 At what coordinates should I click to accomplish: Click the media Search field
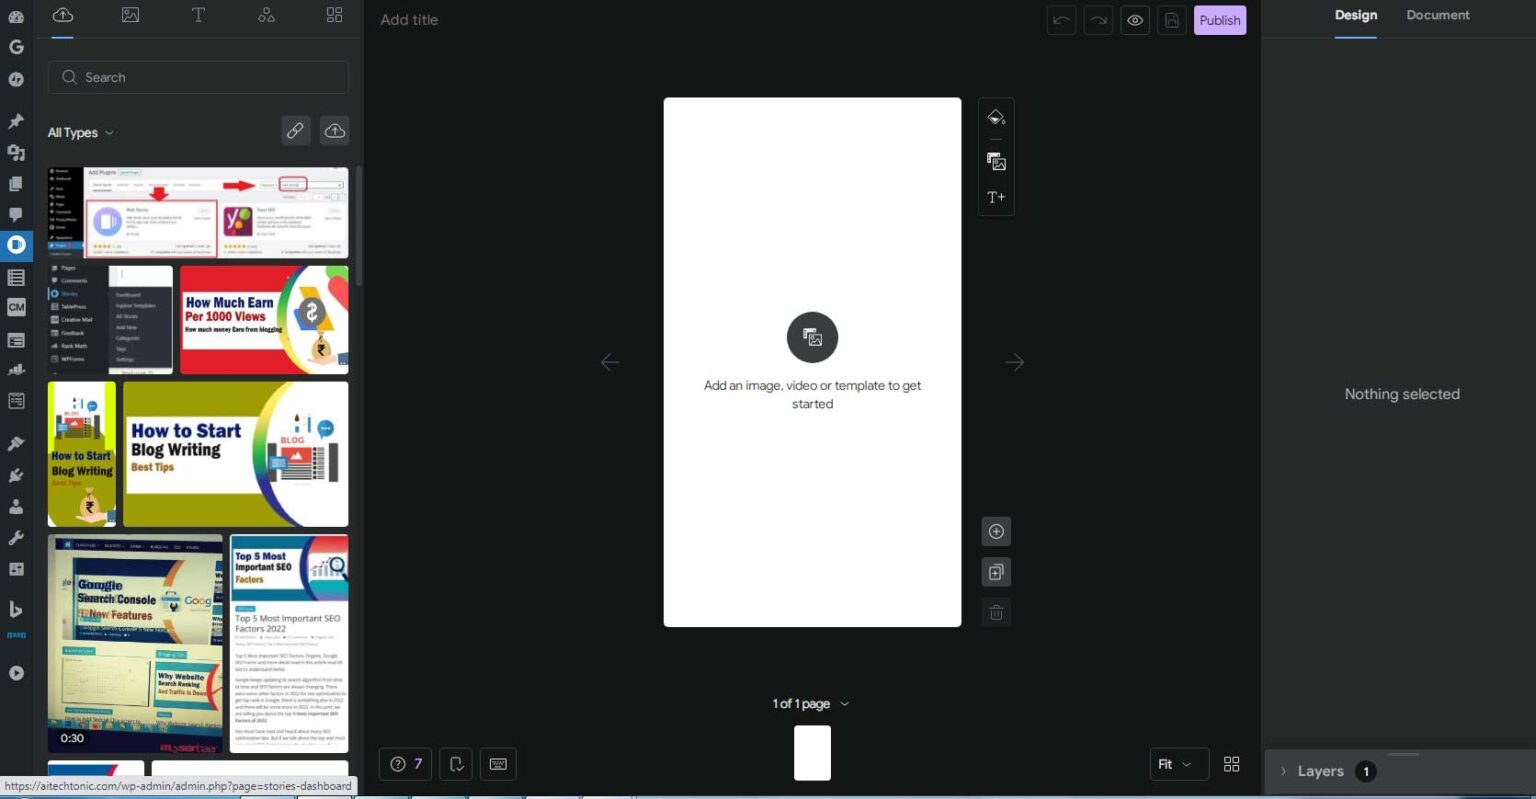(198, 77)
